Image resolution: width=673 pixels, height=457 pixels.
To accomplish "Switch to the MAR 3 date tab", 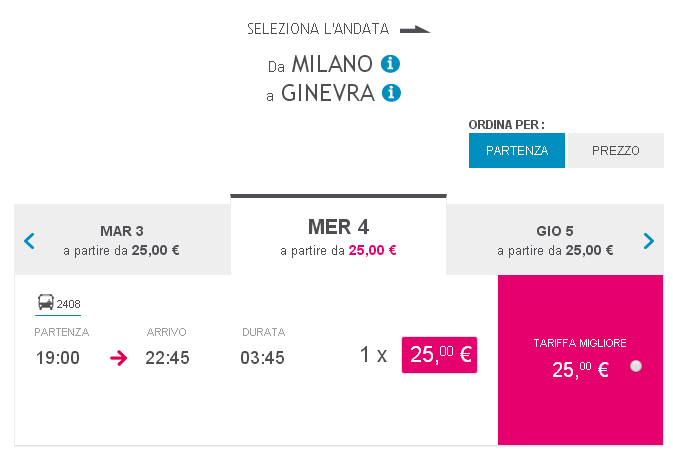I will click(x=122, y=240).
